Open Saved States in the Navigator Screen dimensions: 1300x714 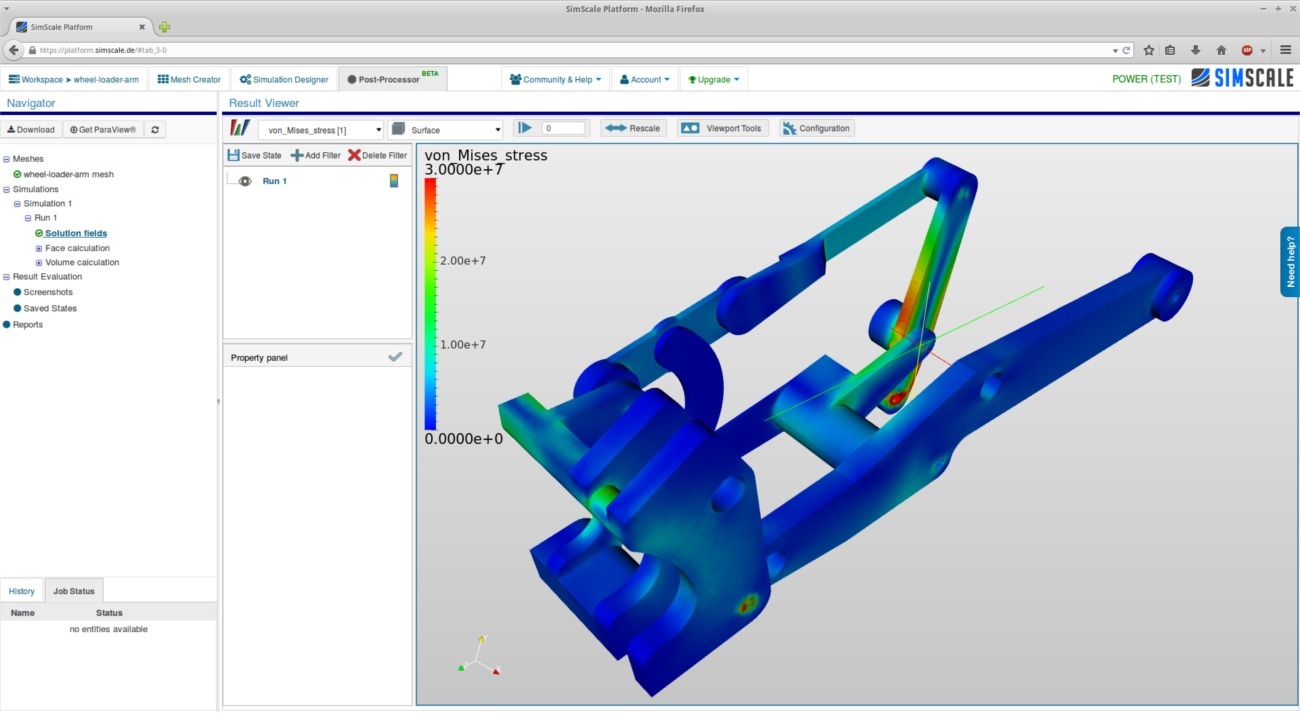[50, 308]
